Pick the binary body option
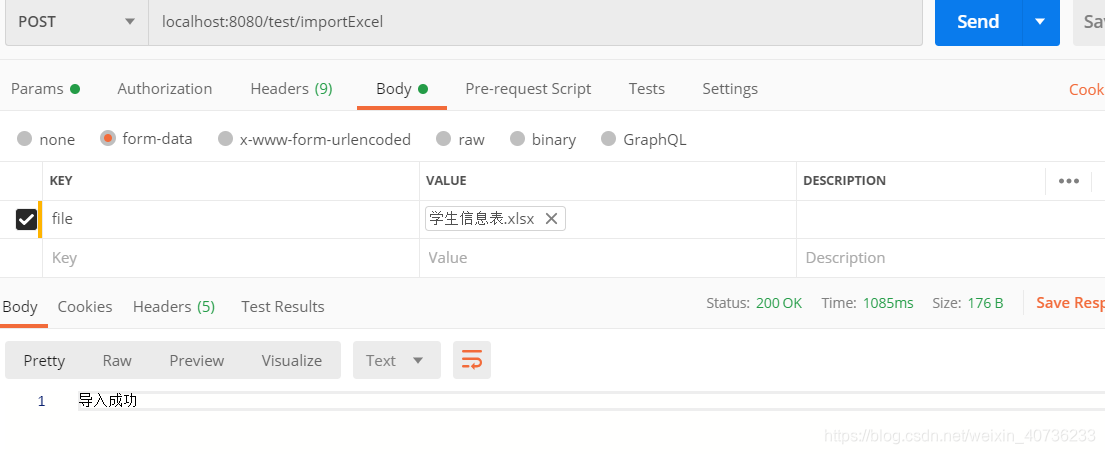 pyautogui.click(x=518, y=140)
